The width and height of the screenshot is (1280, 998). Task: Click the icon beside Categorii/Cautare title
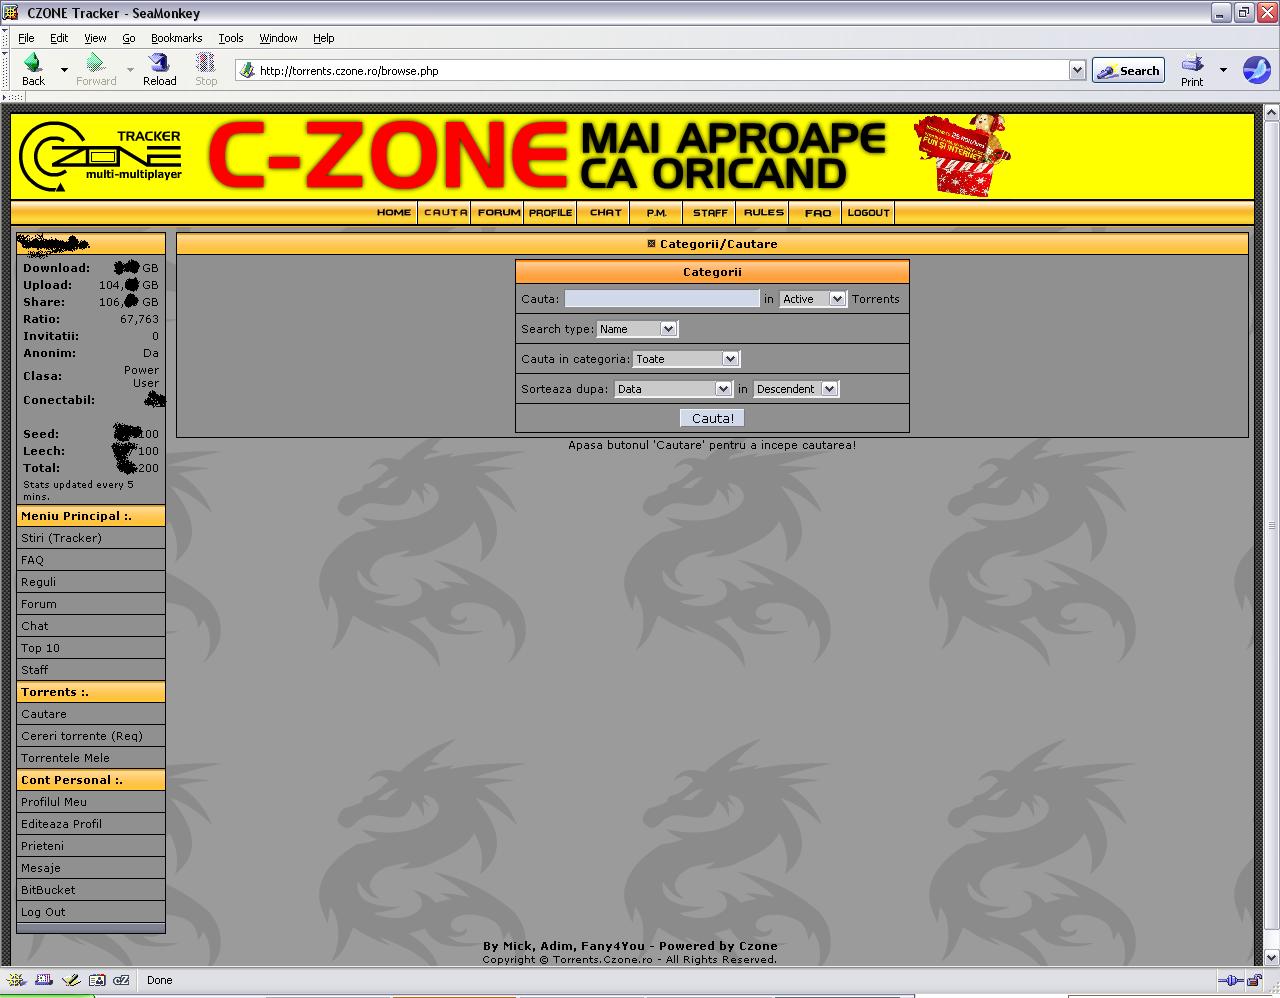(x=651, y=244)
